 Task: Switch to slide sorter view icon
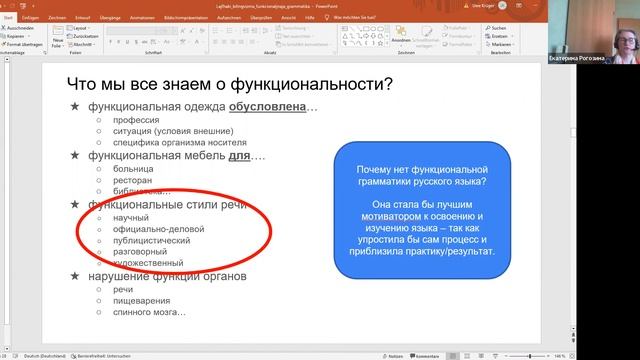pyautogui.click(x=467, y=356)
